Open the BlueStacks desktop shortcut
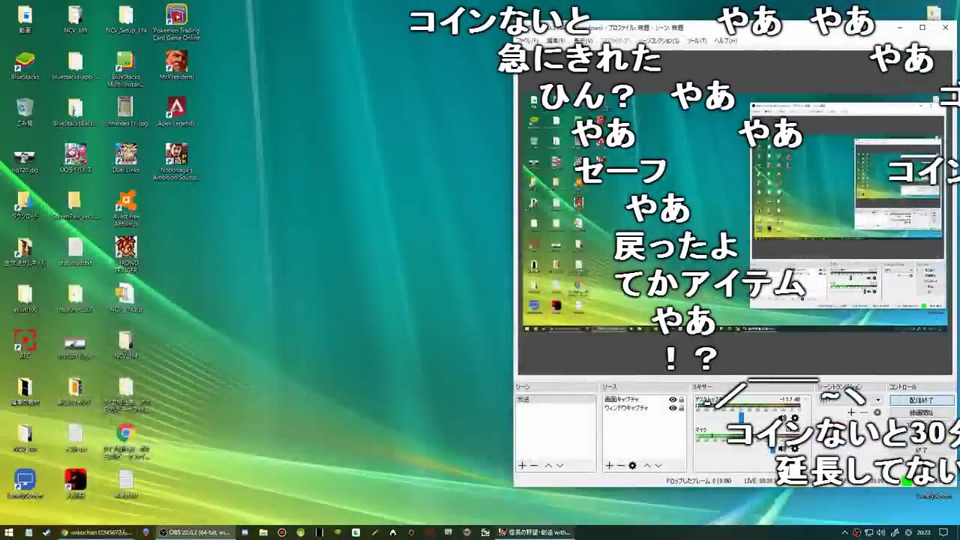This screenshot has width=960, height=540. click(x=25, y=66)
